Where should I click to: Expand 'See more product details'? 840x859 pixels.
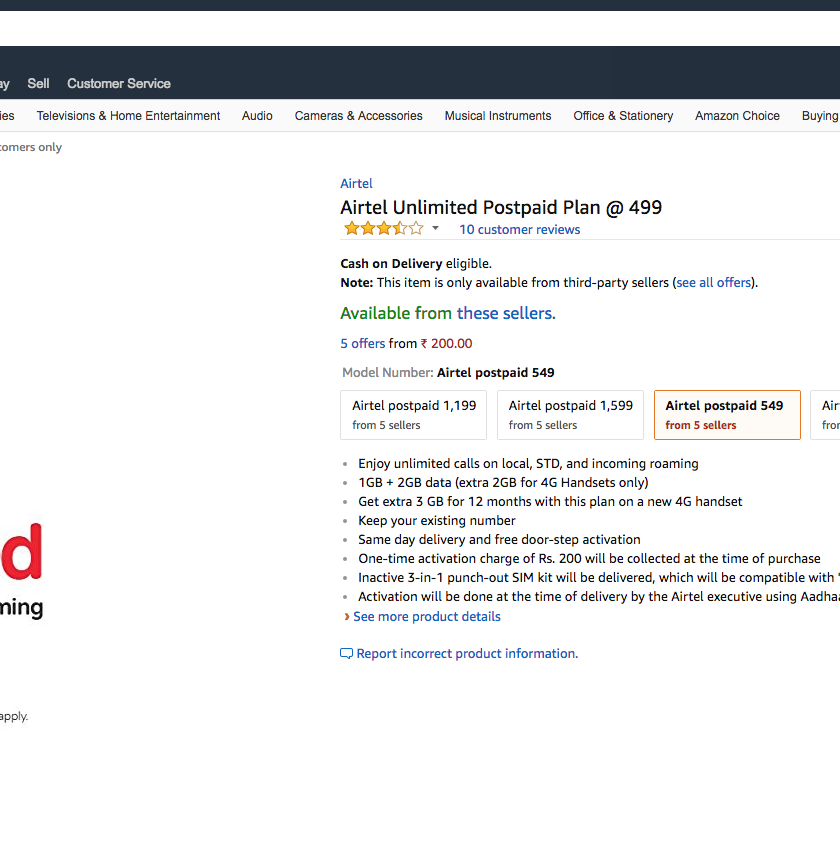(426, 617)
